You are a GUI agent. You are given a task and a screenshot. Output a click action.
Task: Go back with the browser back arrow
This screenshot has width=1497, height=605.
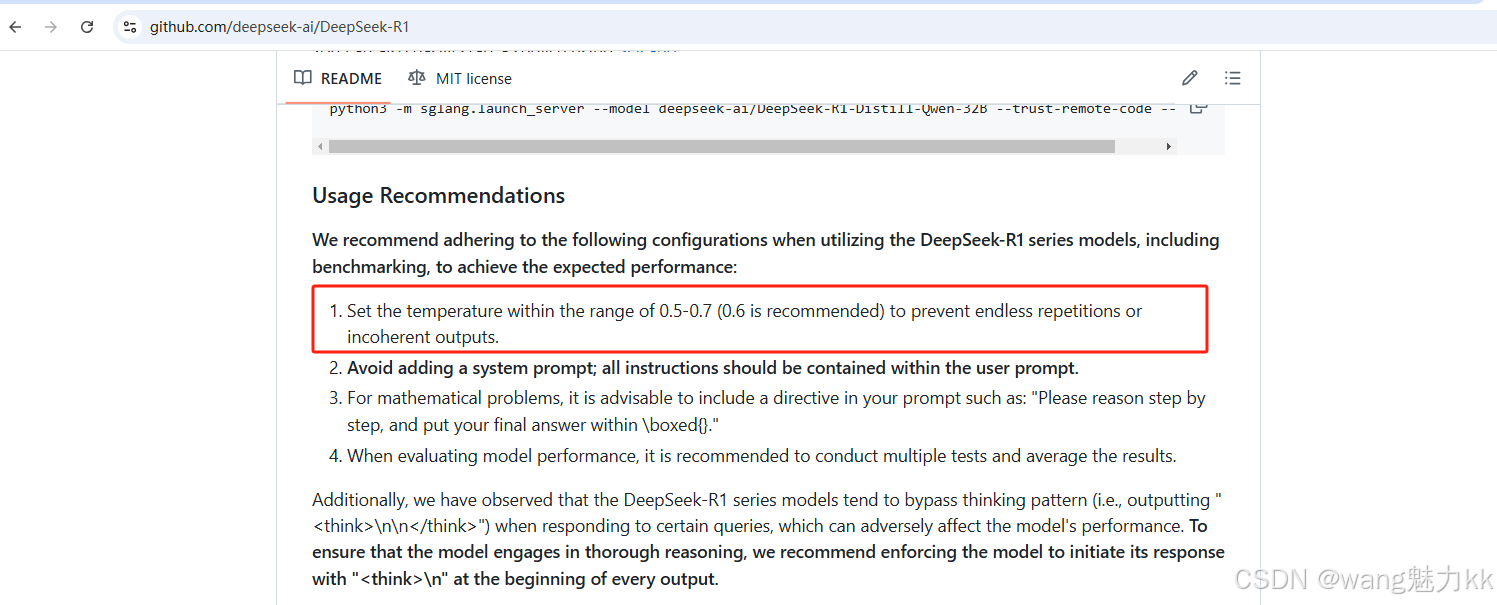coord(16,27)
